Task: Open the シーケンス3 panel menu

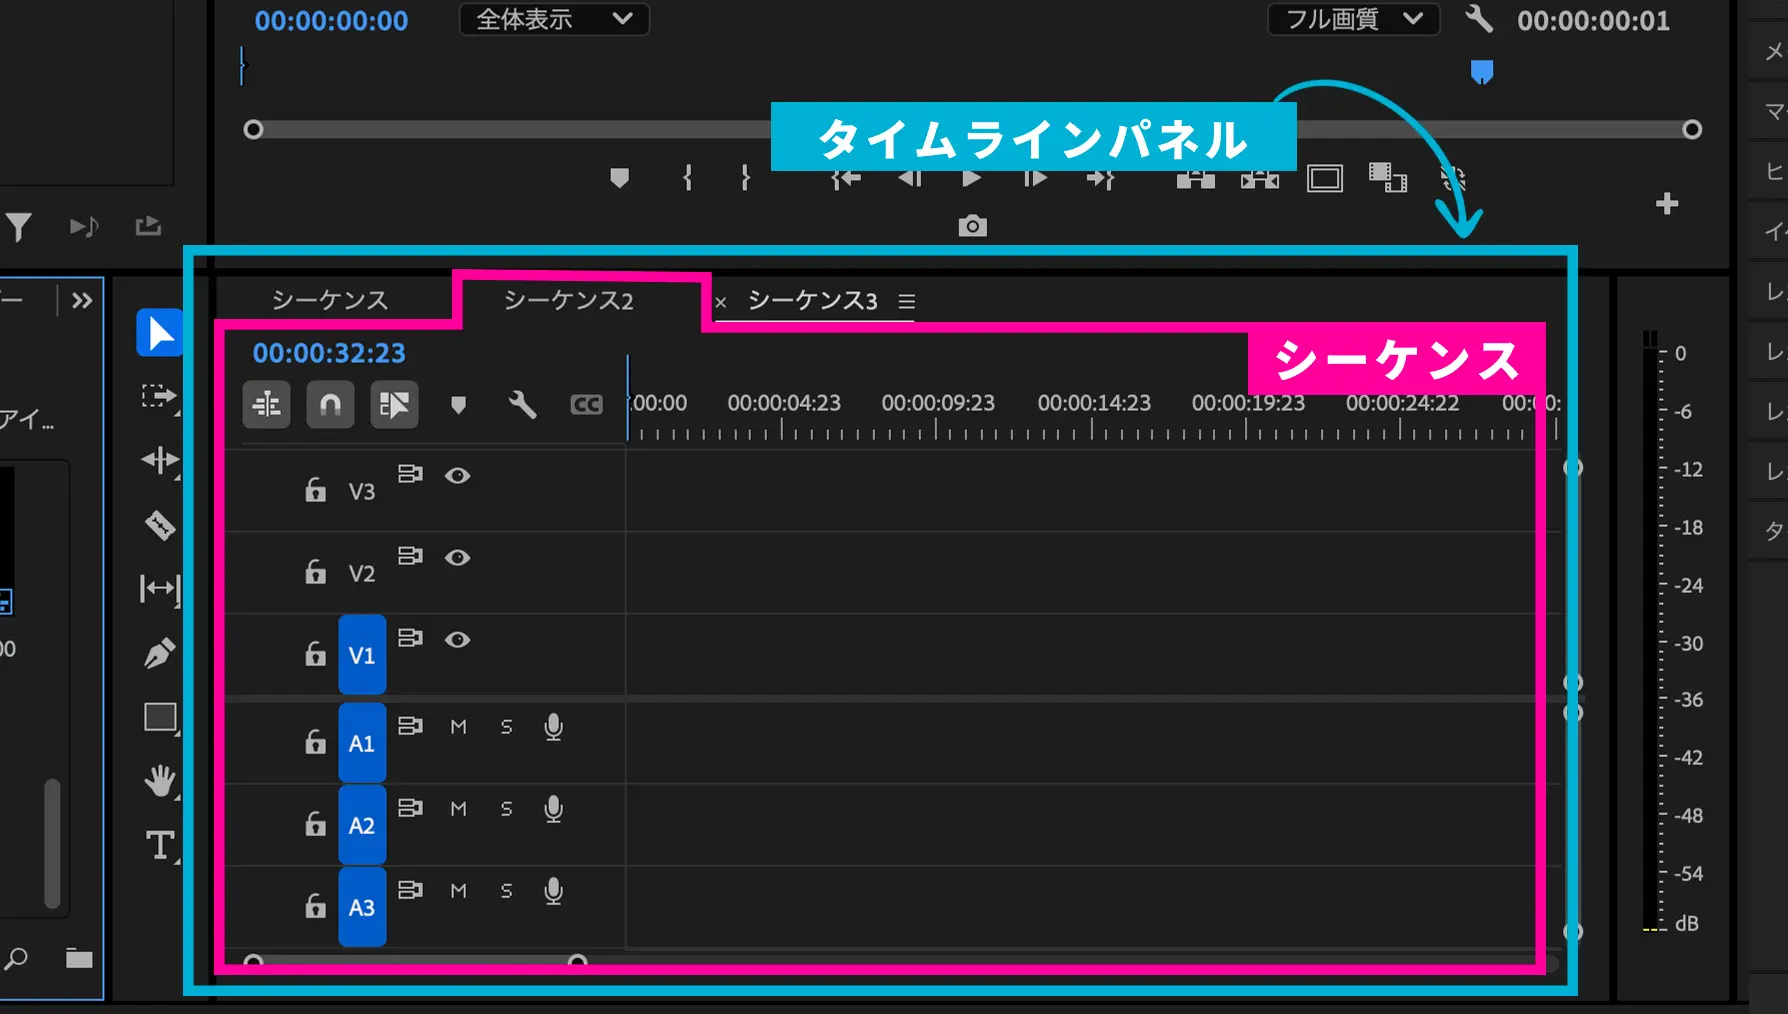Action: 906,301
